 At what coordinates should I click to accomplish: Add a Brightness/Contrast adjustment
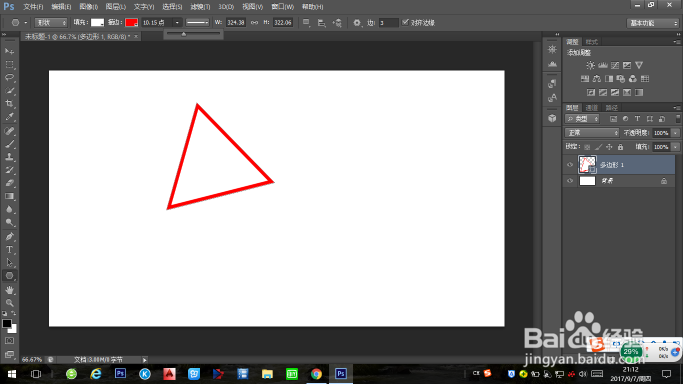(x=590, y=65)
